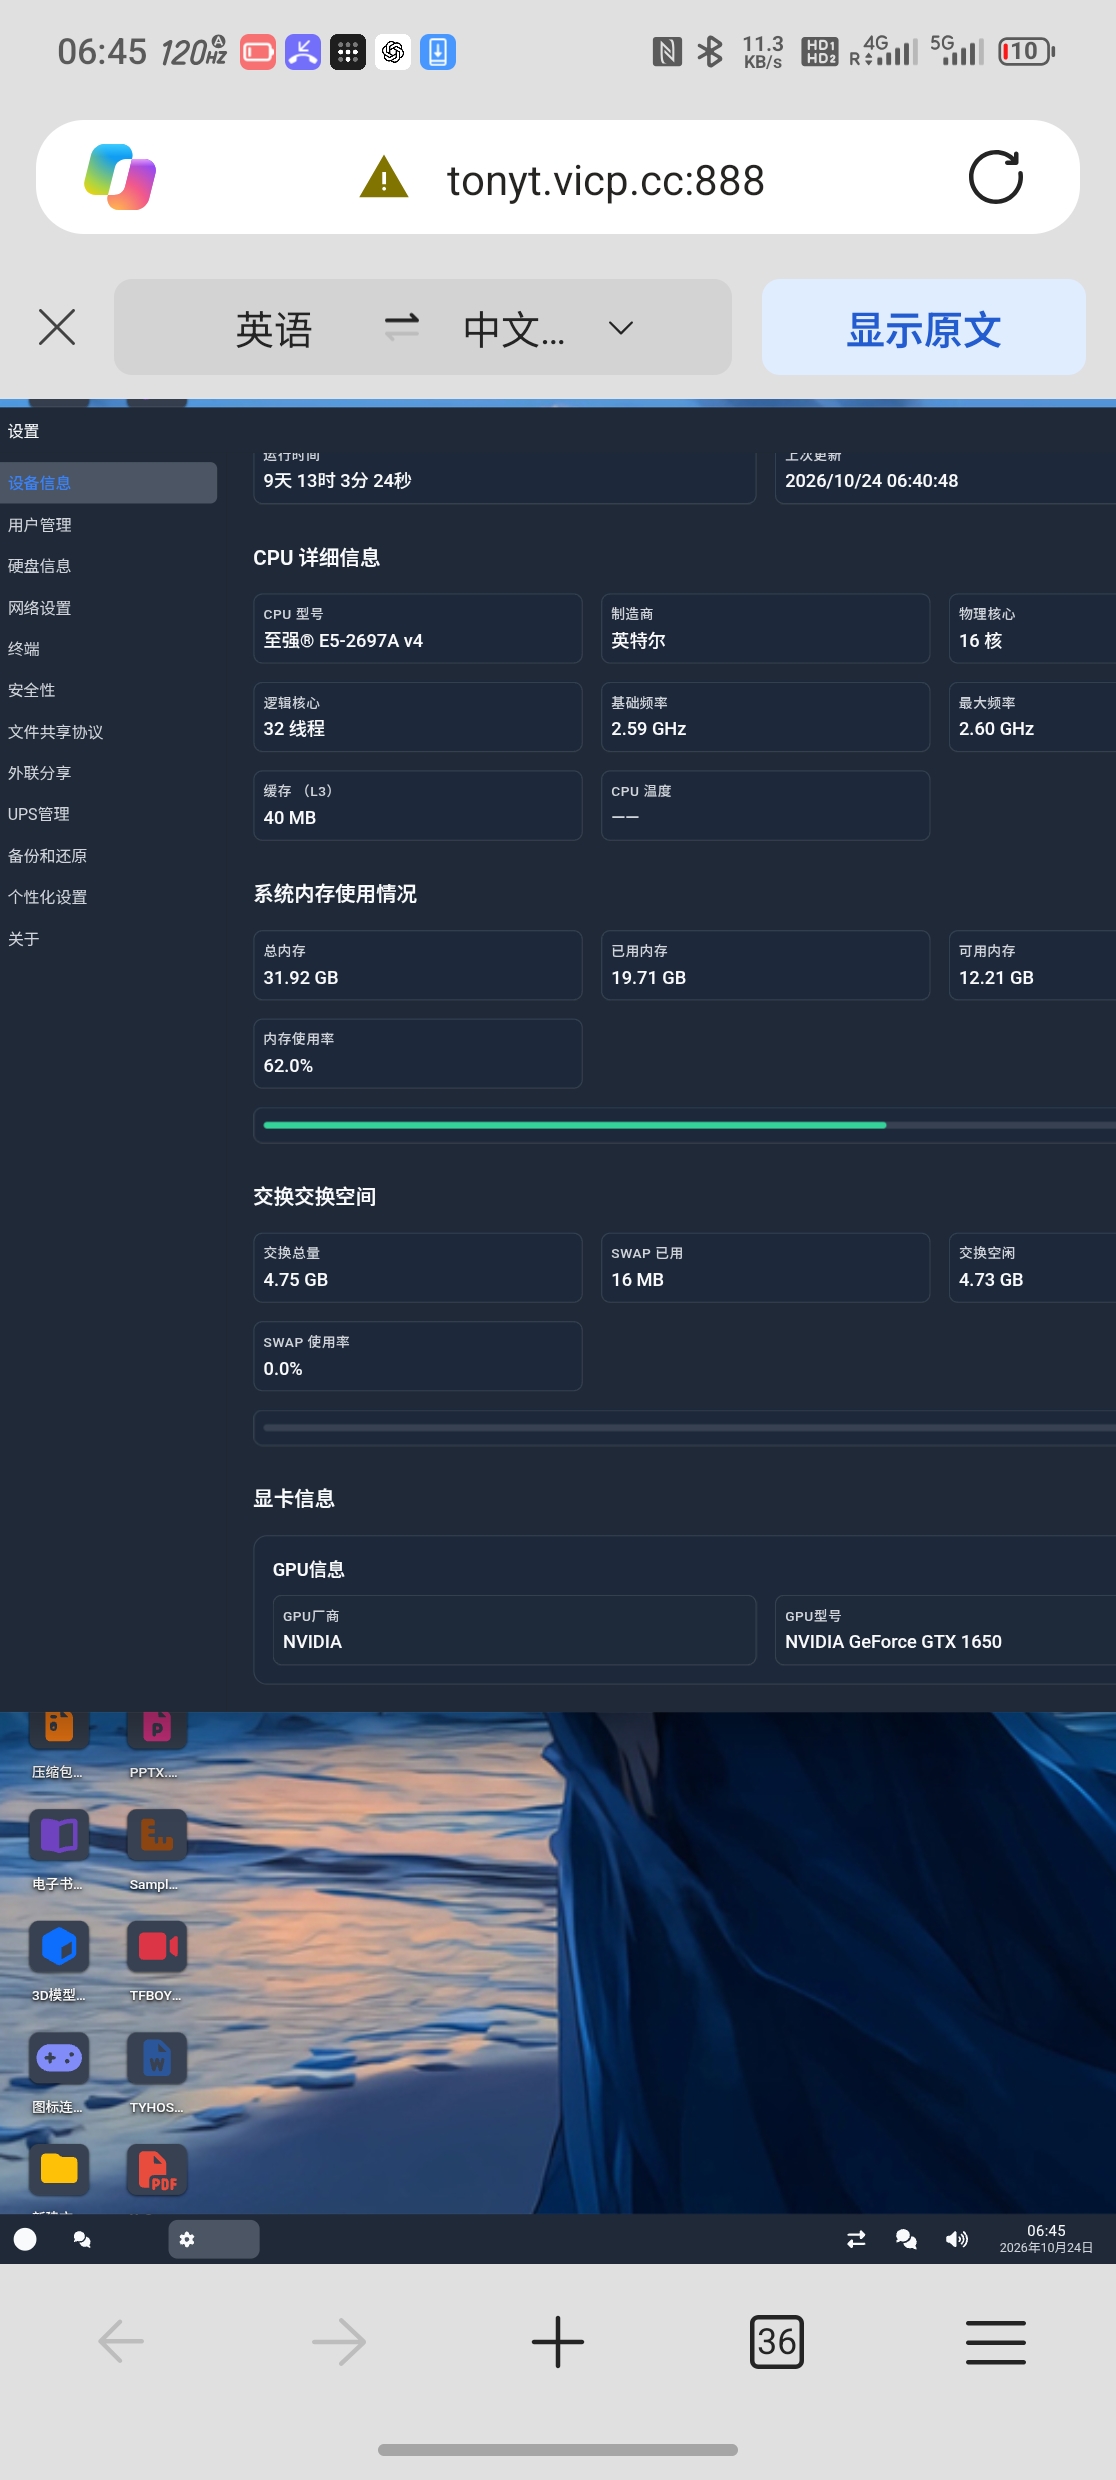Open the 安全性 settings section

108,690
